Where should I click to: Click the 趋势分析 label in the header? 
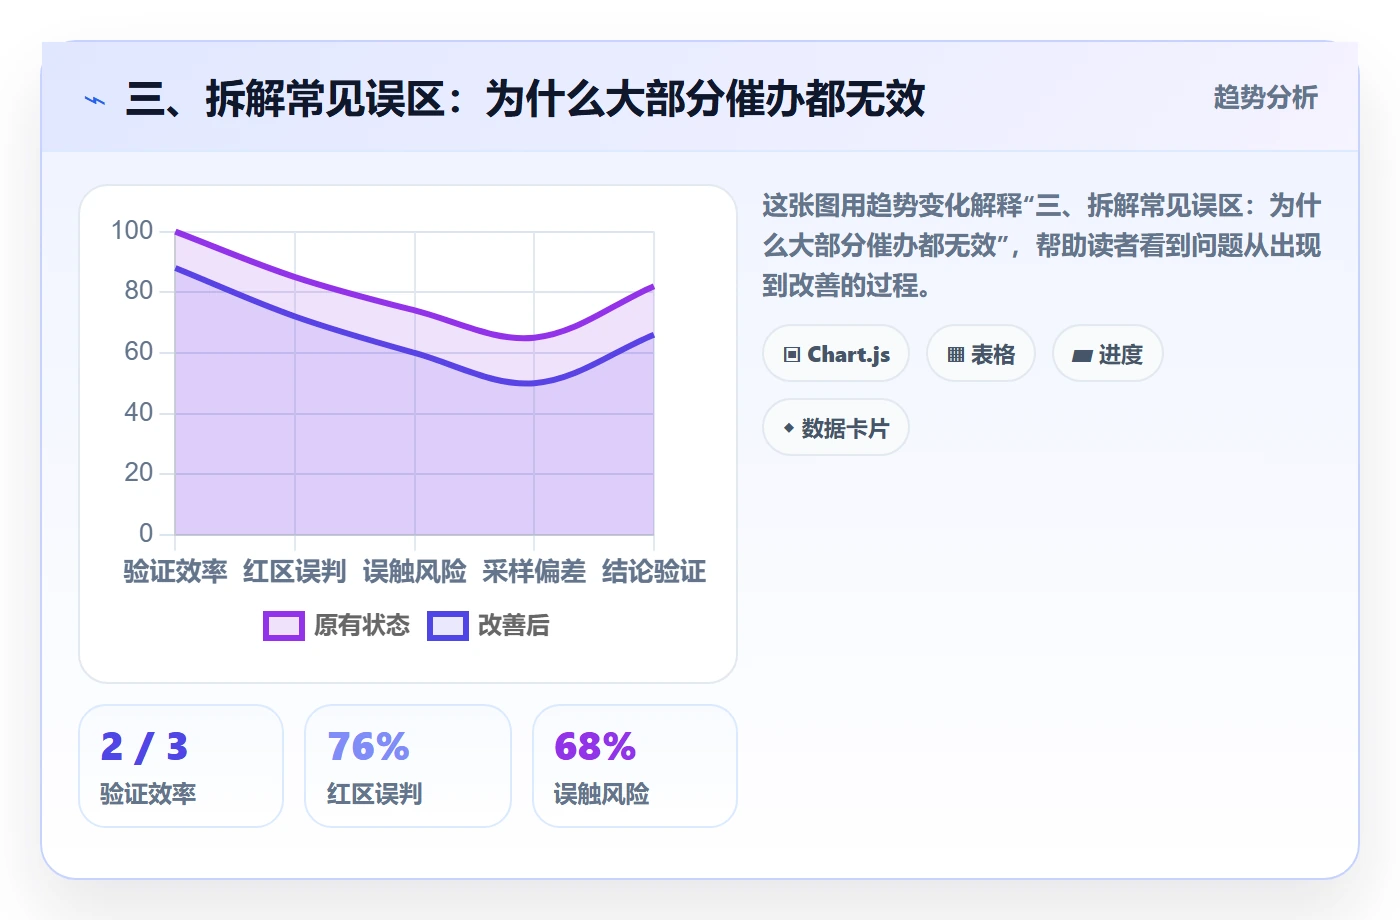tap(1265, 97)
